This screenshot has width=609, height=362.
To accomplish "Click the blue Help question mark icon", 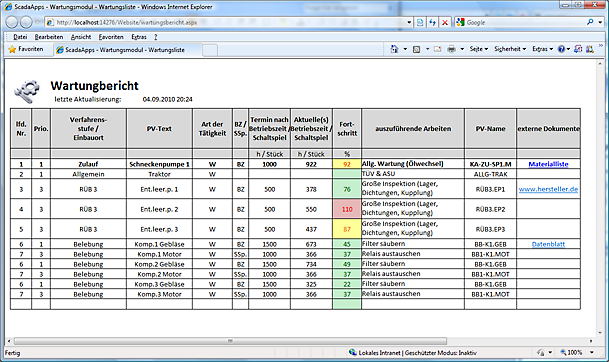I will click(561, 49).
